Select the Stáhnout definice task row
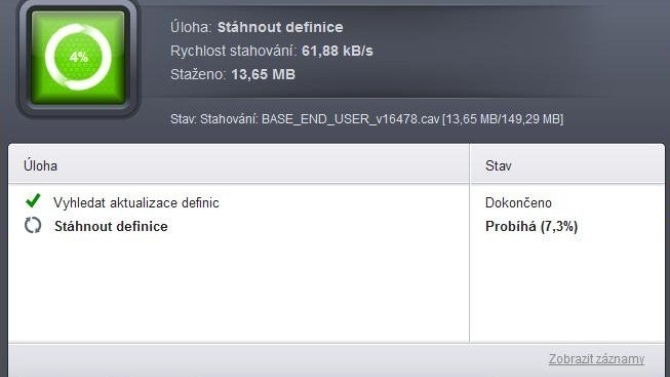Image resolution: width=670 pixels, height=377 pixels. [239, 226]
